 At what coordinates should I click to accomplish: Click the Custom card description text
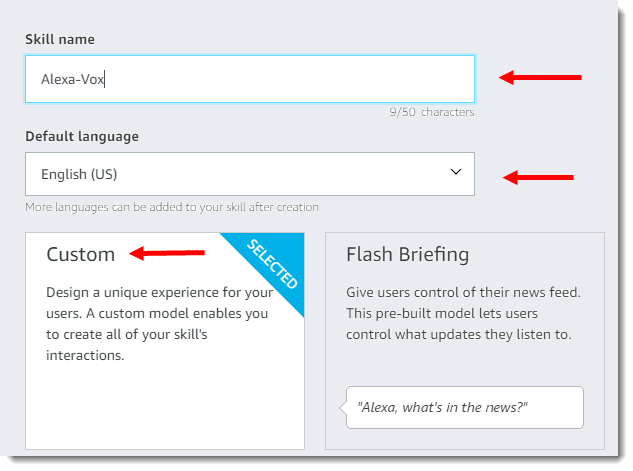(159, 324)
